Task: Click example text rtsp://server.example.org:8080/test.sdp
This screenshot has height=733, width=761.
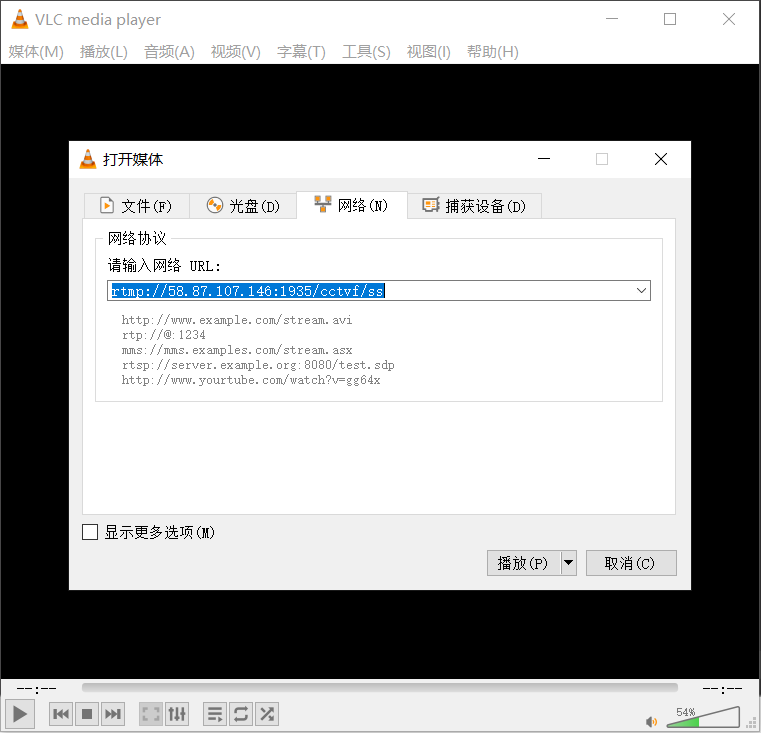Action: [258, 365]
